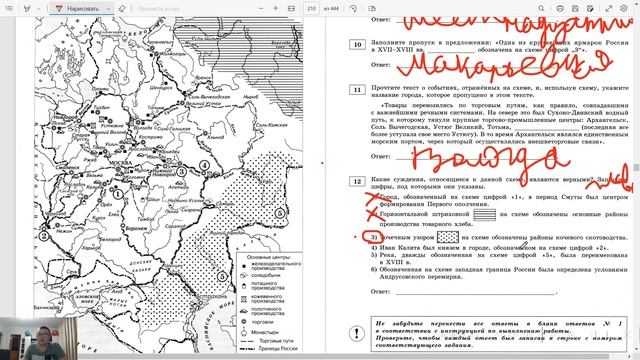
Task: Open search in document
Action: click(x=541, y=8)
